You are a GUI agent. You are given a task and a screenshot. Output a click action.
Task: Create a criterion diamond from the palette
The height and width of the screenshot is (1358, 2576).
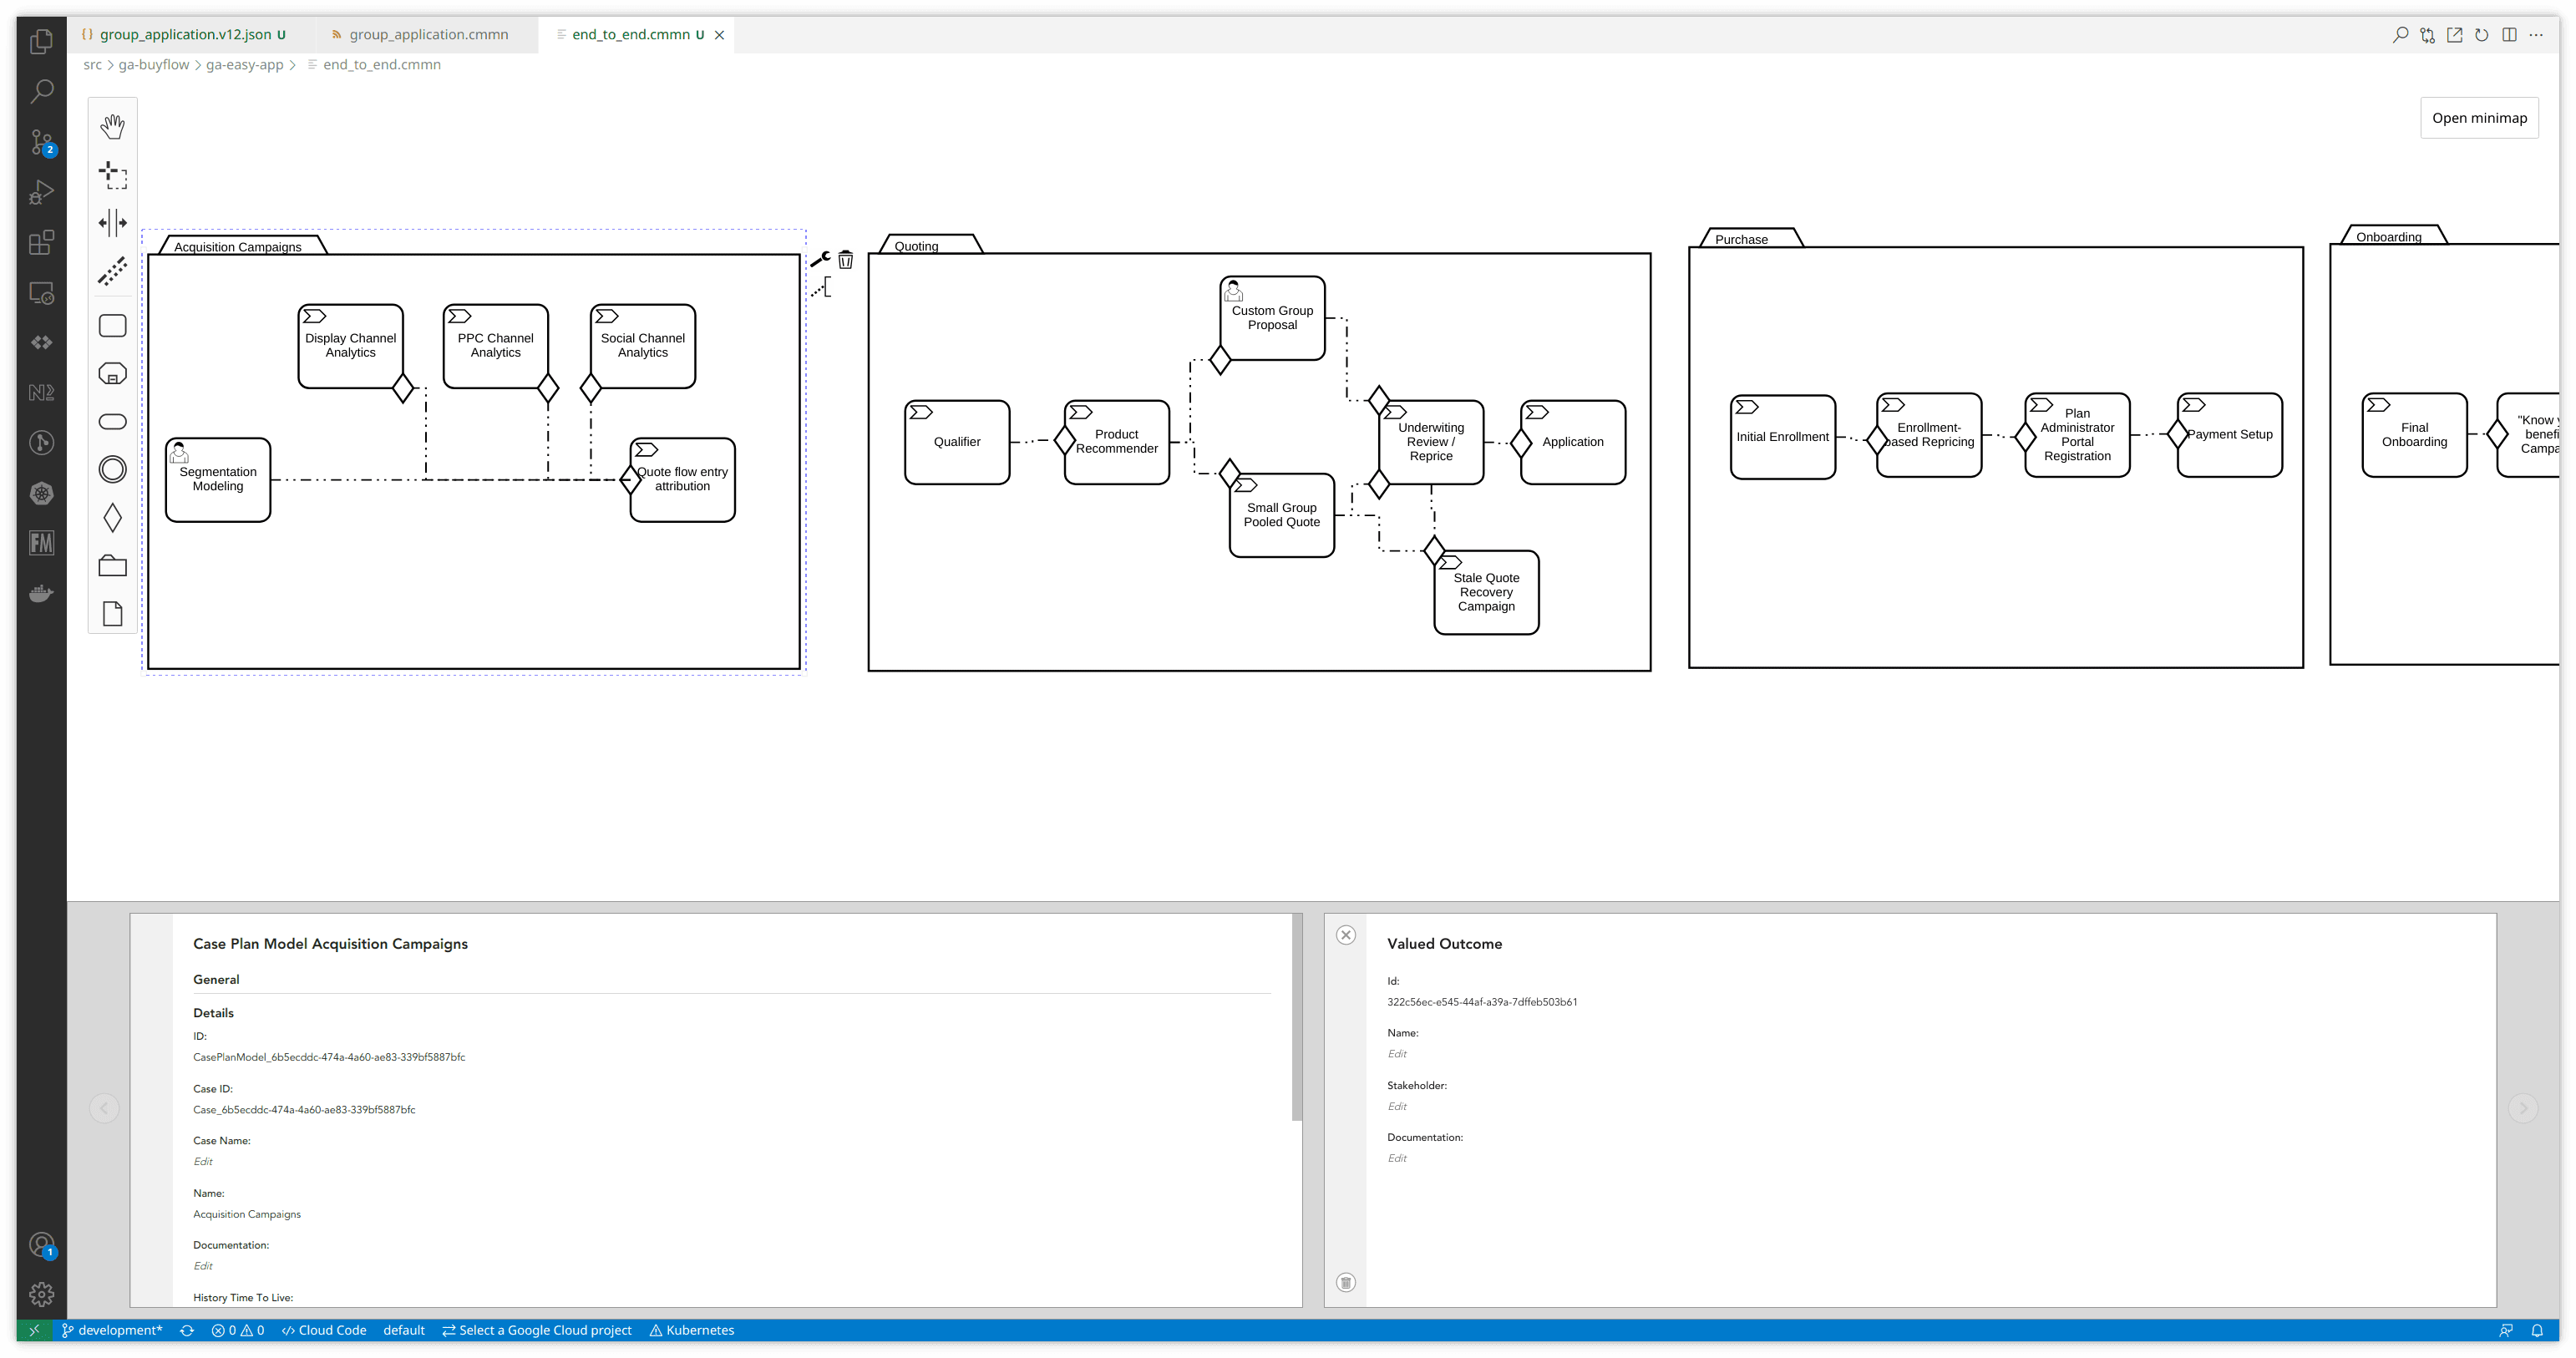click(x=113, y=517)
